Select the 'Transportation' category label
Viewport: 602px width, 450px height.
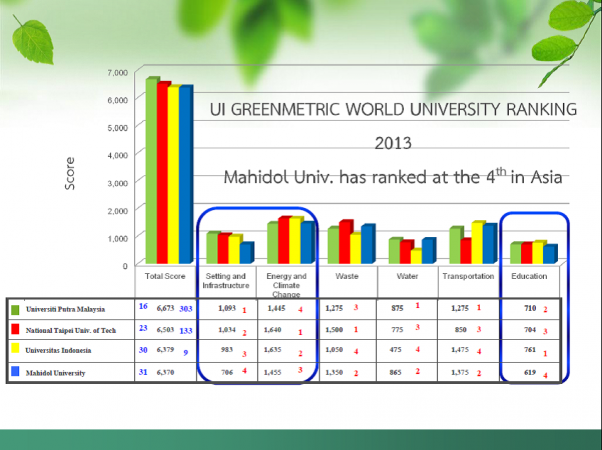468,276
